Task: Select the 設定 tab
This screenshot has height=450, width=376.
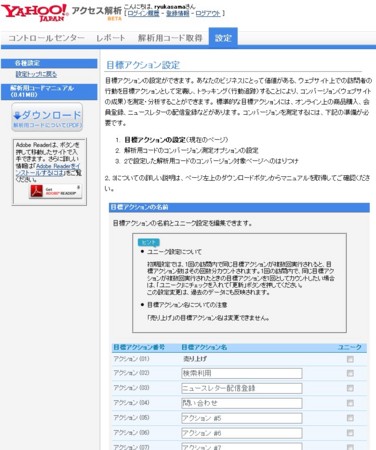Action: [223, 37]
